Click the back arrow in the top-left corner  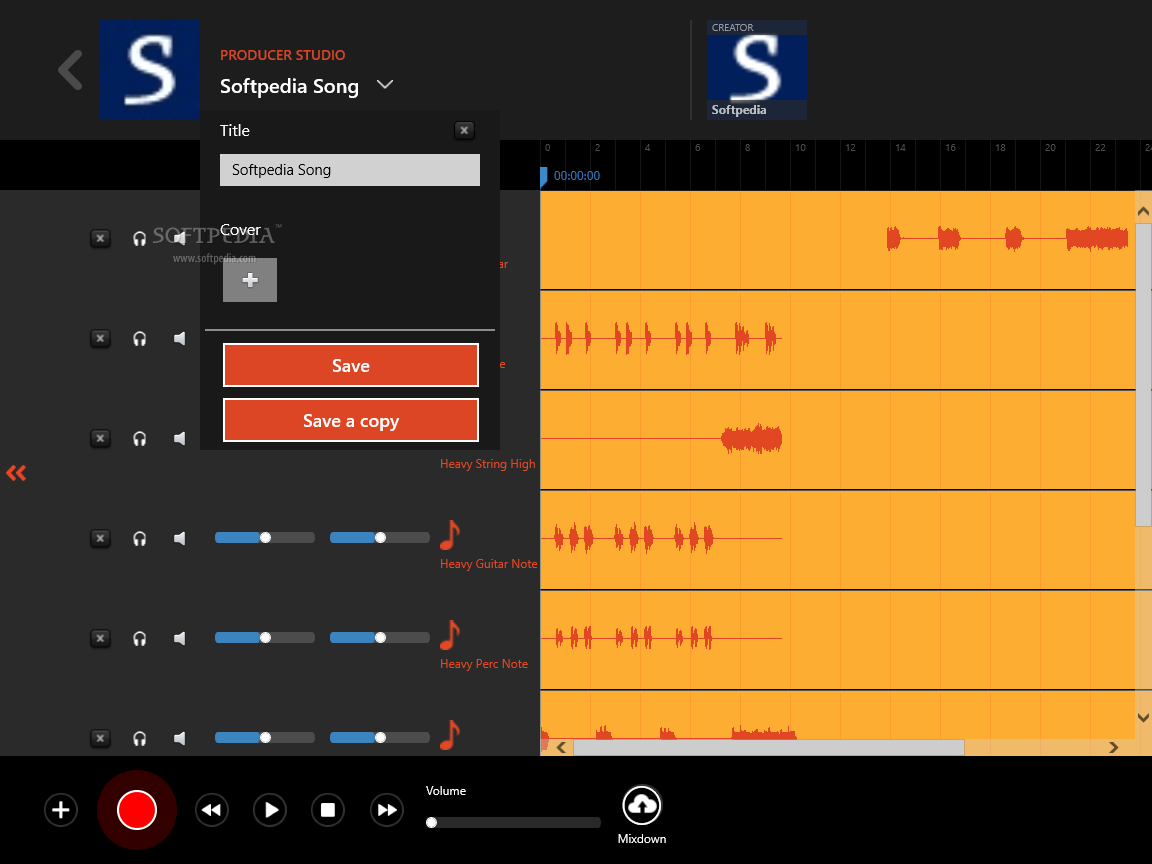tap(68, 69)
